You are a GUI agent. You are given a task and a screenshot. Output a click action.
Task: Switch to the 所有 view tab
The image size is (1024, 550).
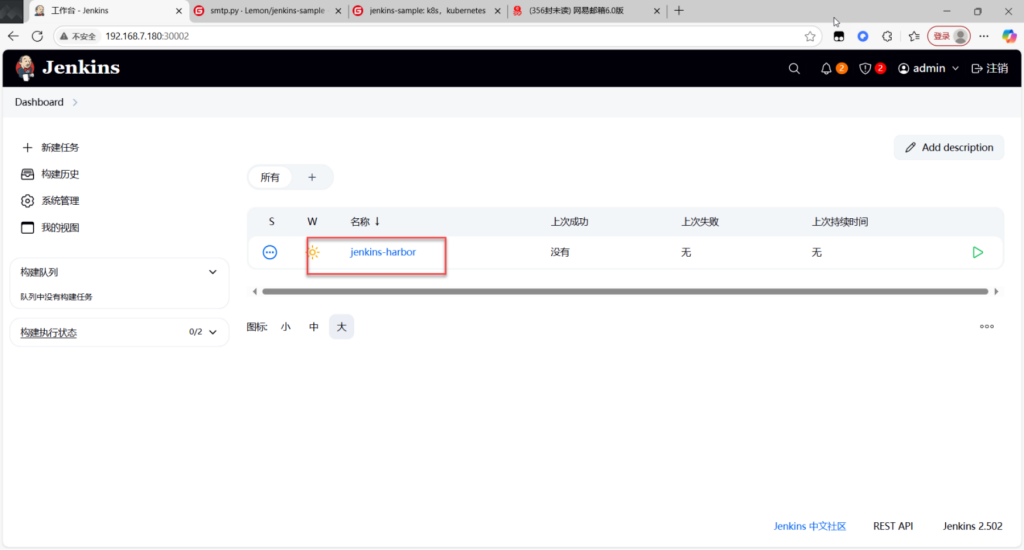(270, 177)
